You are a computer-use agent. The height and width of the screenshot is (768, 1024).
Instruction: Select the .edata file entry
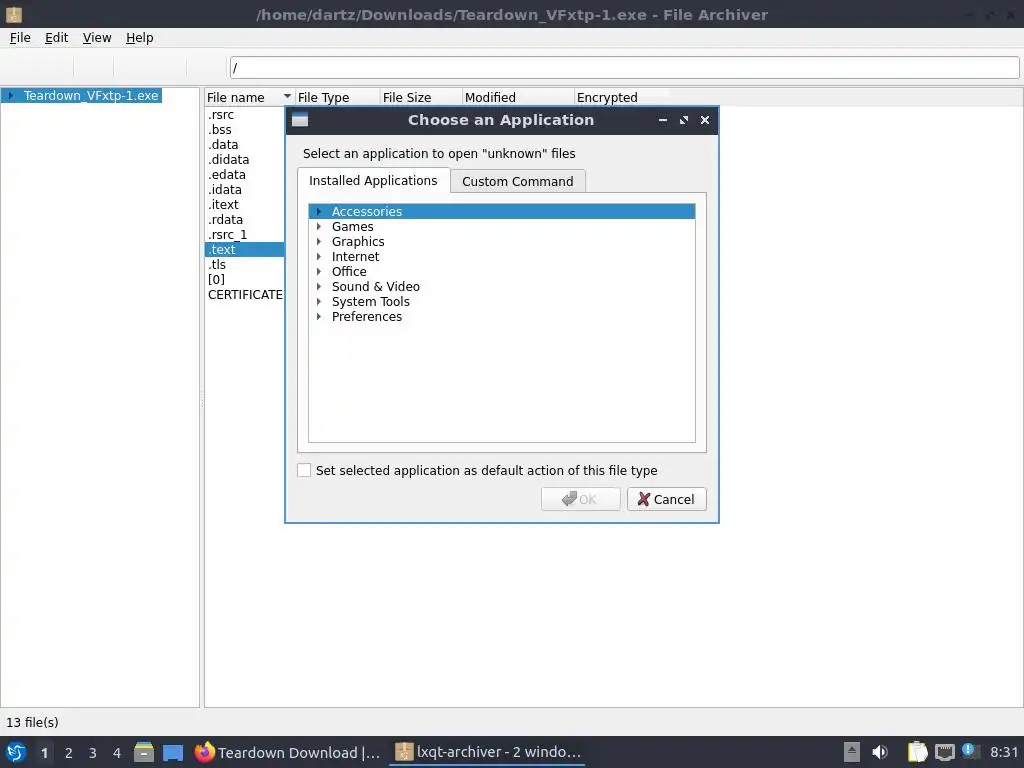227,175
